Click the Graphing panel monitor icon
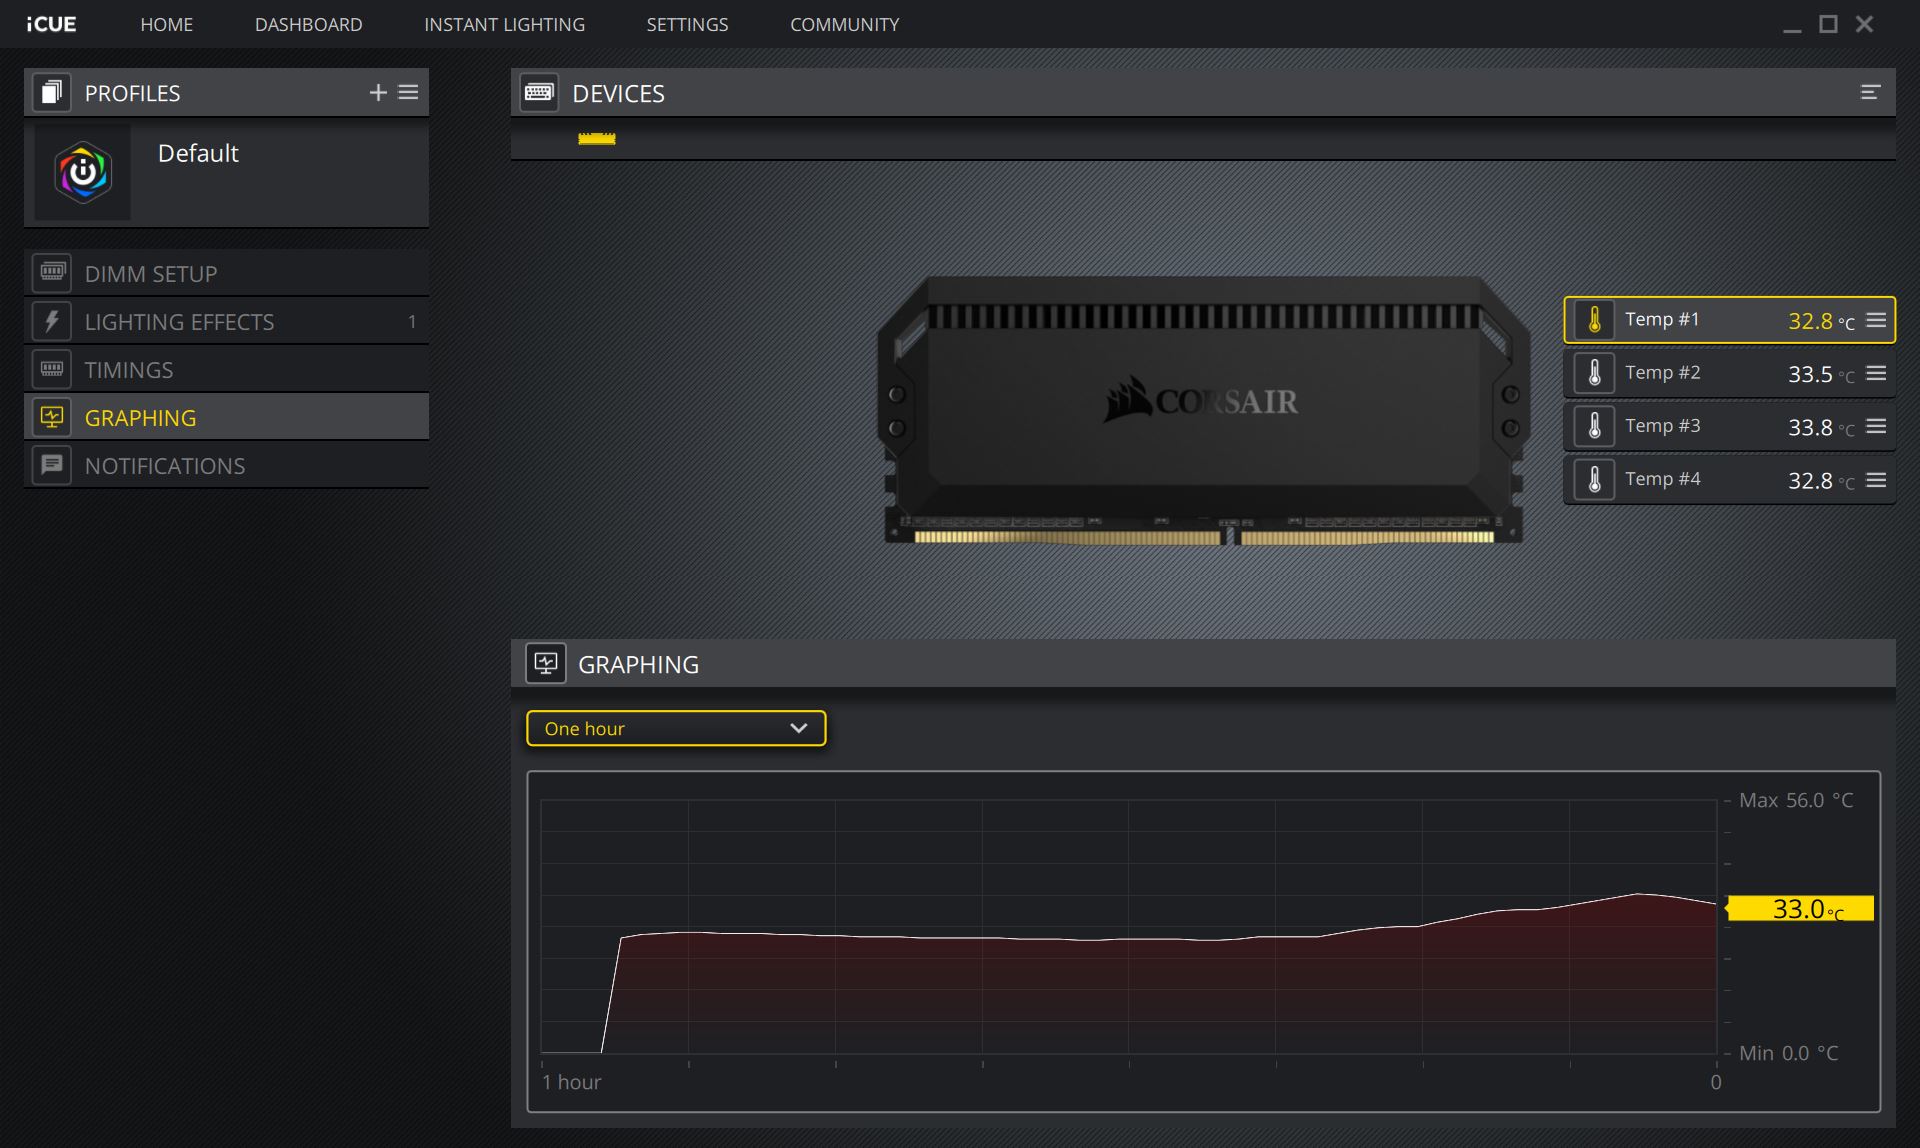Screen dimensions: 1920x1148 click(x=546, y=664)
